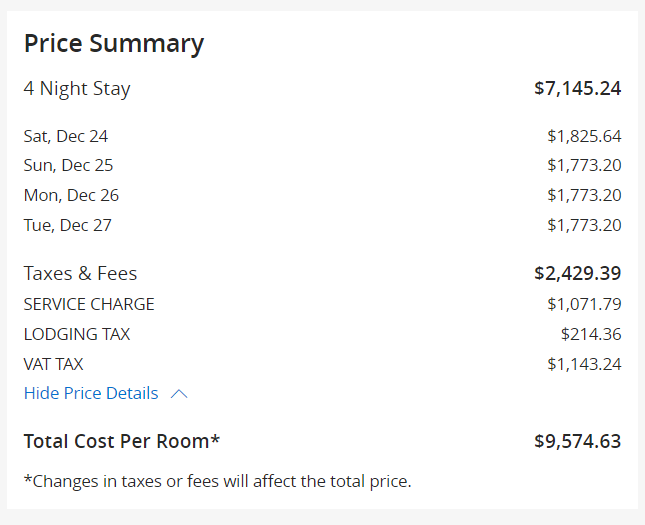Click the Price Summary heading
The width and height of the screenshot is (645, 525).
pos(114,44)
